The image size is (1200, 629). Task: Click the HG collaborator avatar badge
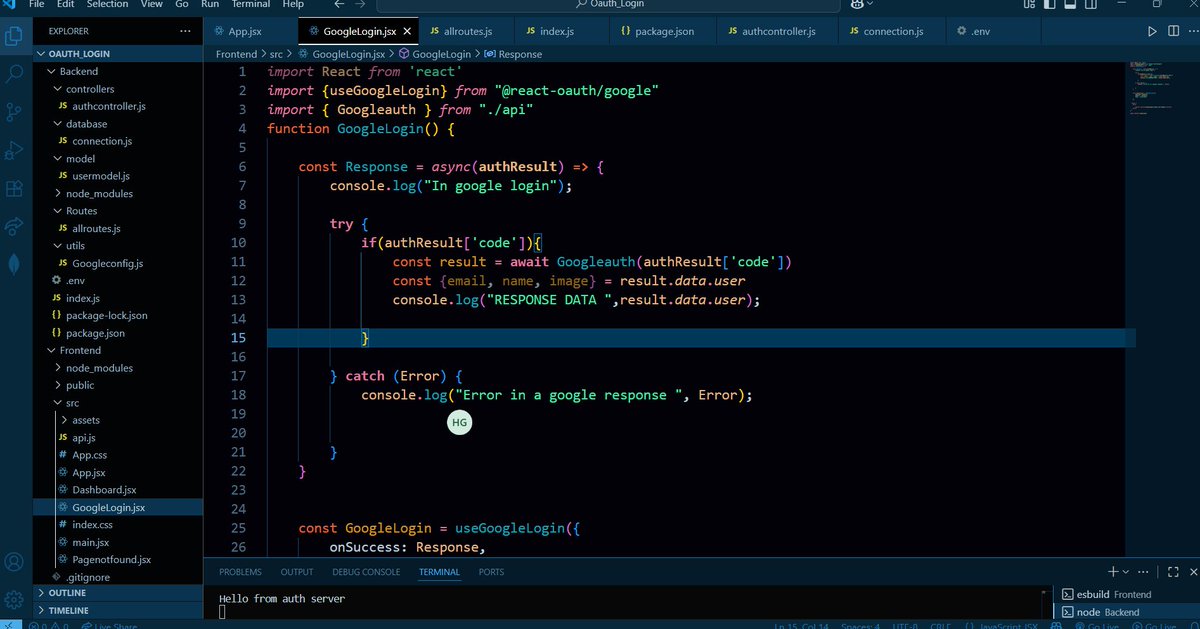pyautogui.click(x=459, y=423)
